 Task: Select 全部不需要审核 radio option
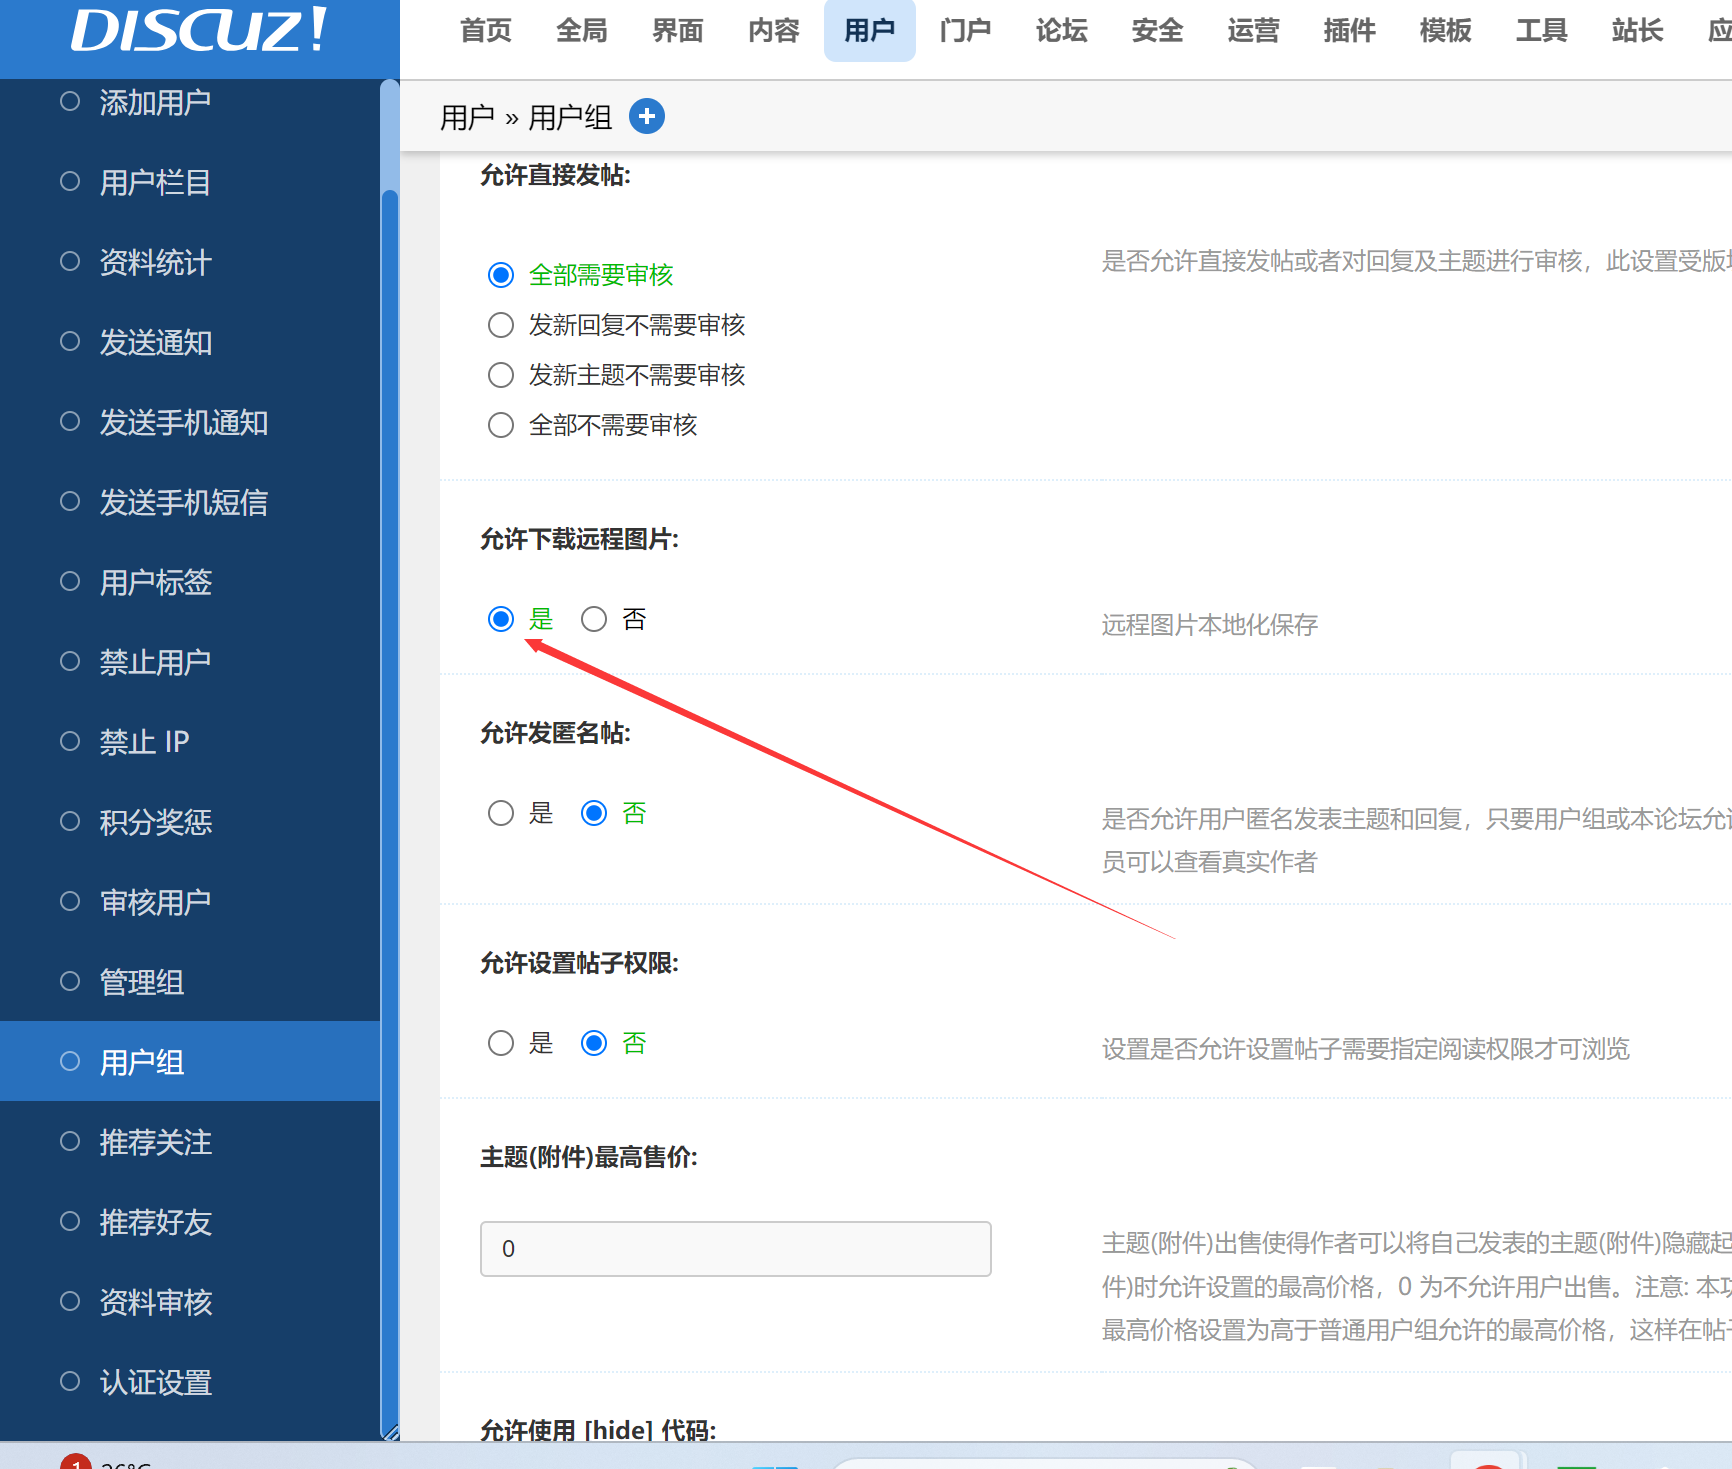point(501,425)
